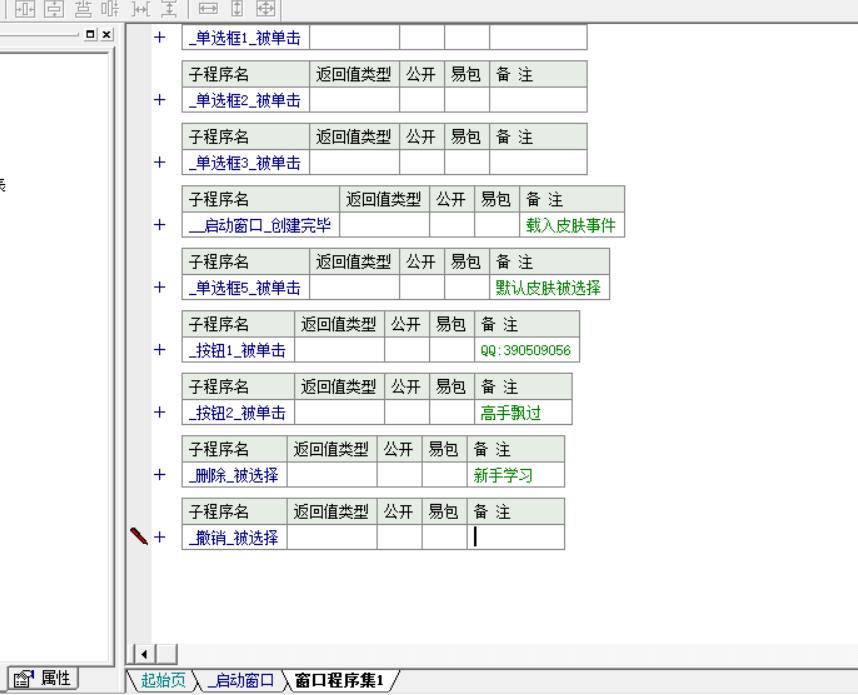Open the 属性 panel button

tap(43, 677)
